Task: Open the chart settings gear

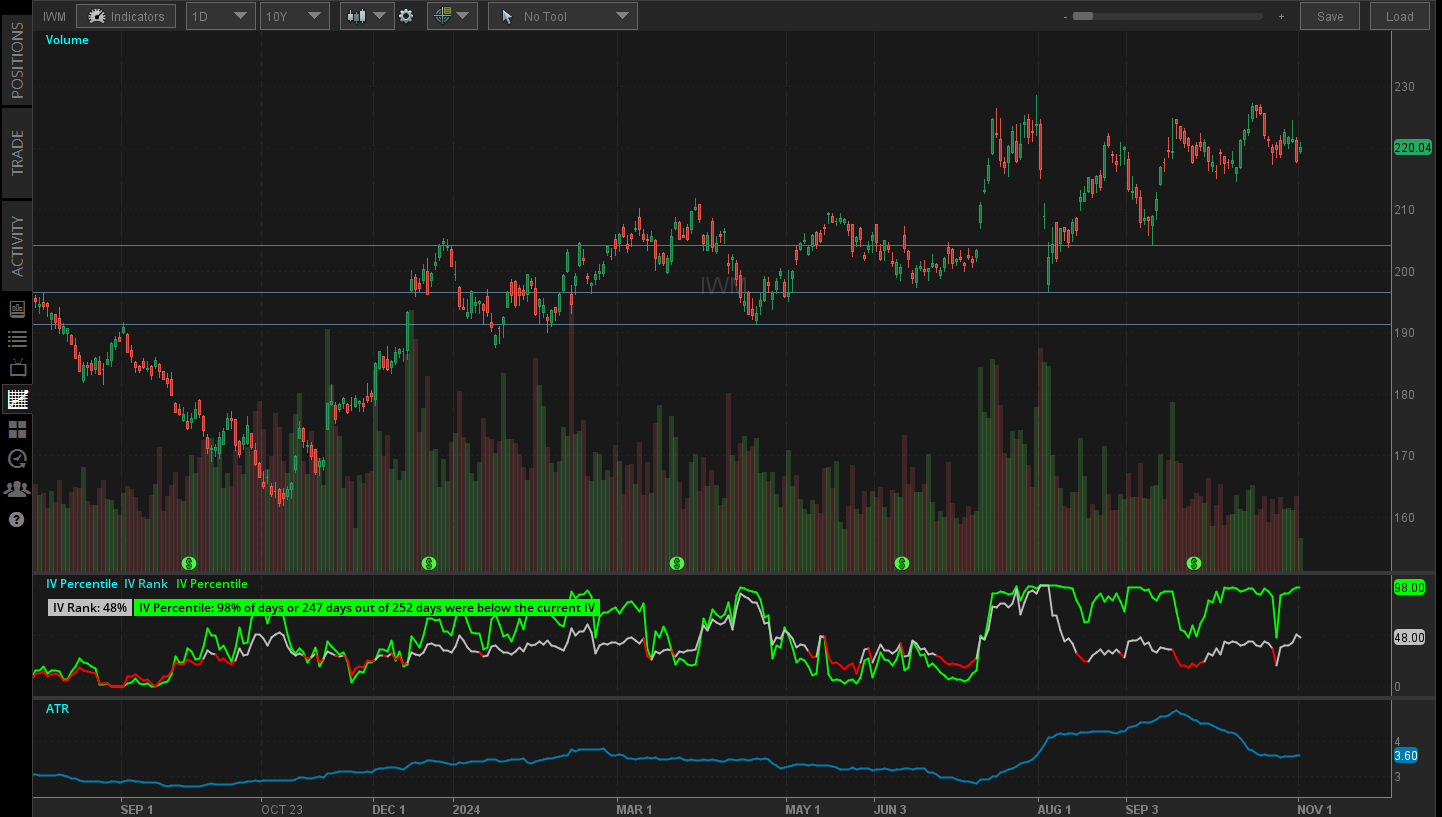Action: (408, 15)
